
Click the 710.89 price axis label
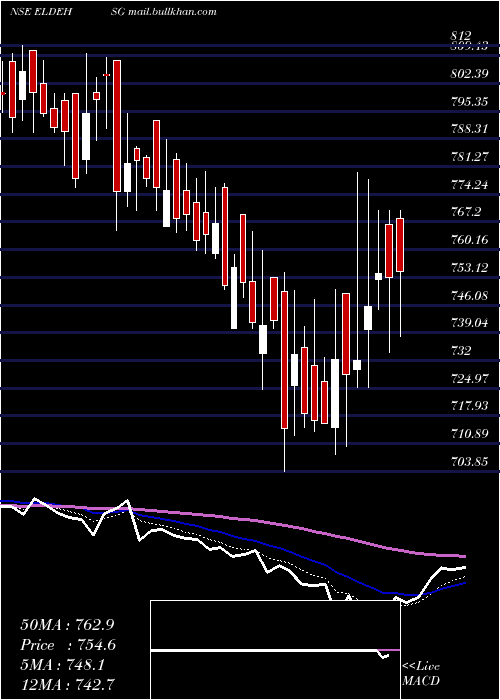tap(469, 434)
